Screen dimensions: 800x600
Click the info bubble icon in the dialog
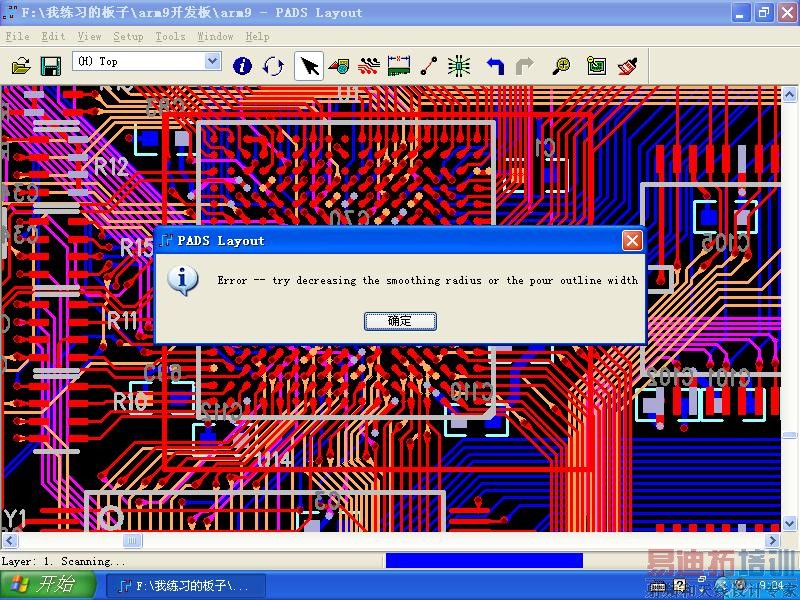pos(182,280)
